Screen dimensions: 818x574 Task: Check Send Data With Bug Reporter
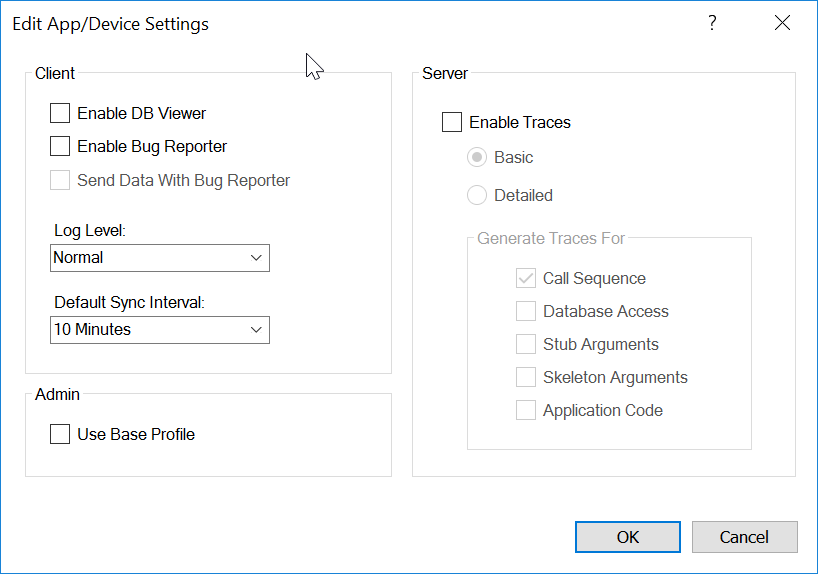60,181
